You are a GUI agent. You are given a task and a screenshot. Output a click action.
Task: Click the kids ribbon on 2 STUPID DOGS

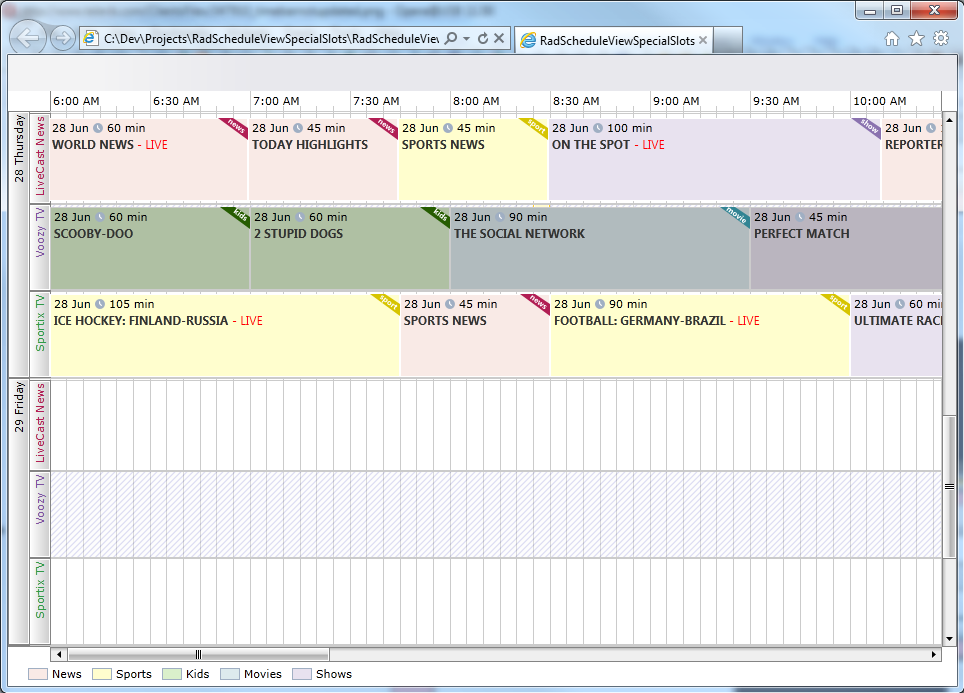[438, 215]
